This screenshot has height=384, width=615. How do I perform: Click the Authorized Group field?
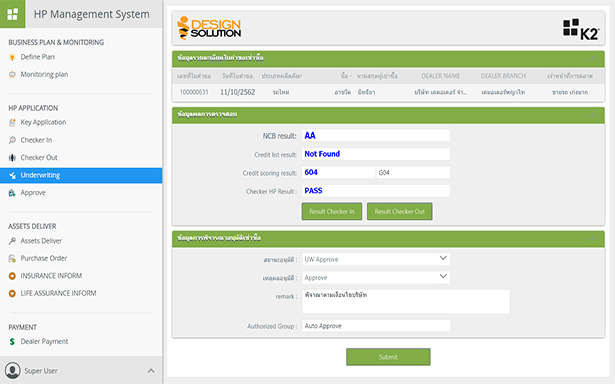tap(376, 326)
